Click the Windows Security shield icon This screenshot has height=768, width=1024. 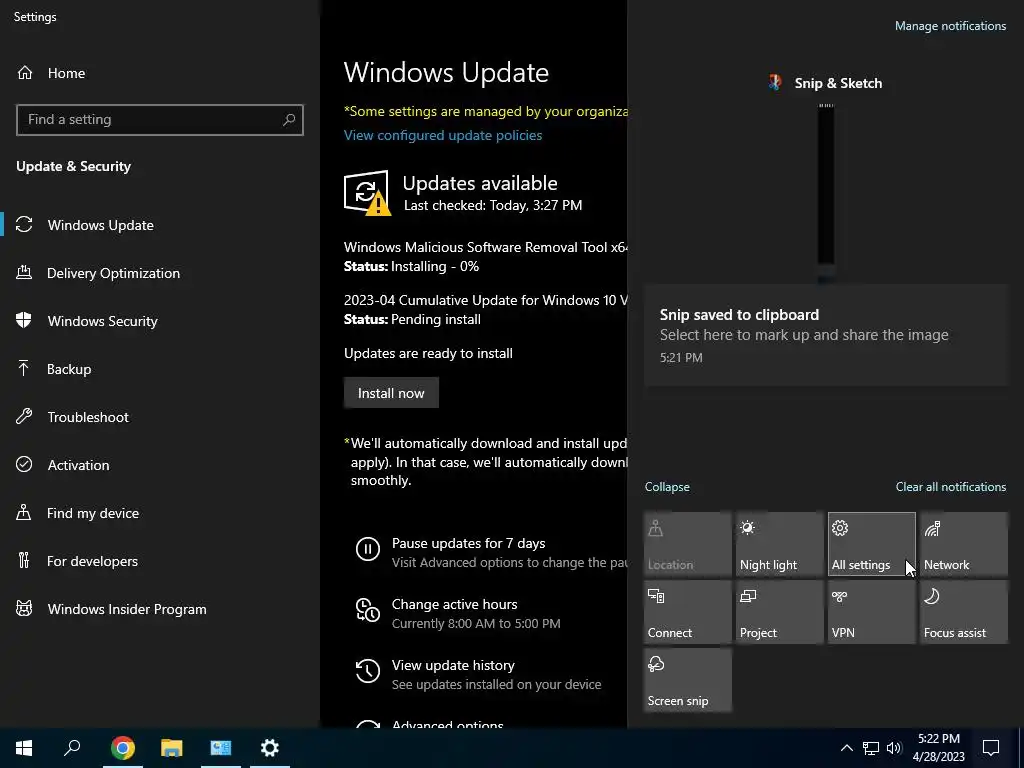point(24,320)
